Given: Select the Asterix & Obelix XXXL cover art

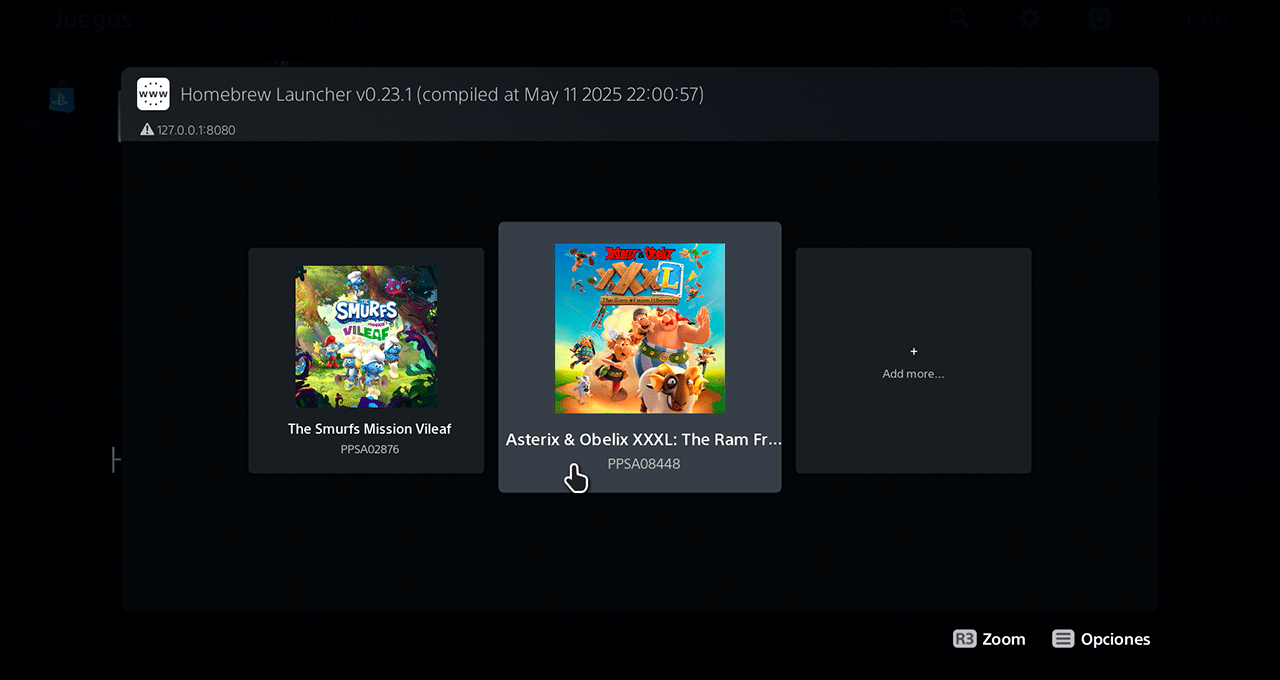Looking at the screenshot, I should click(x=640, y=328).
